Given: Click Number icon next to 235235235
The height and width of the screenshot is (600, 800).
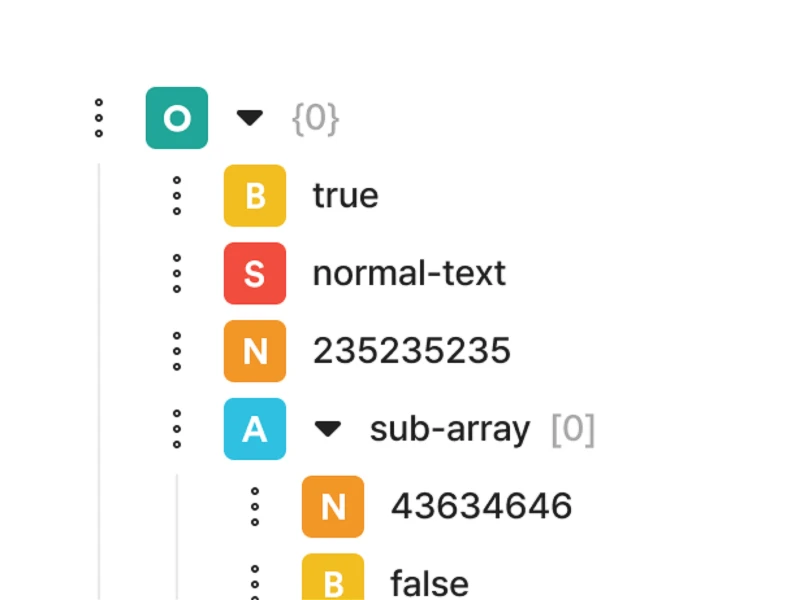Looking at the screenshot, I should 255,351.
